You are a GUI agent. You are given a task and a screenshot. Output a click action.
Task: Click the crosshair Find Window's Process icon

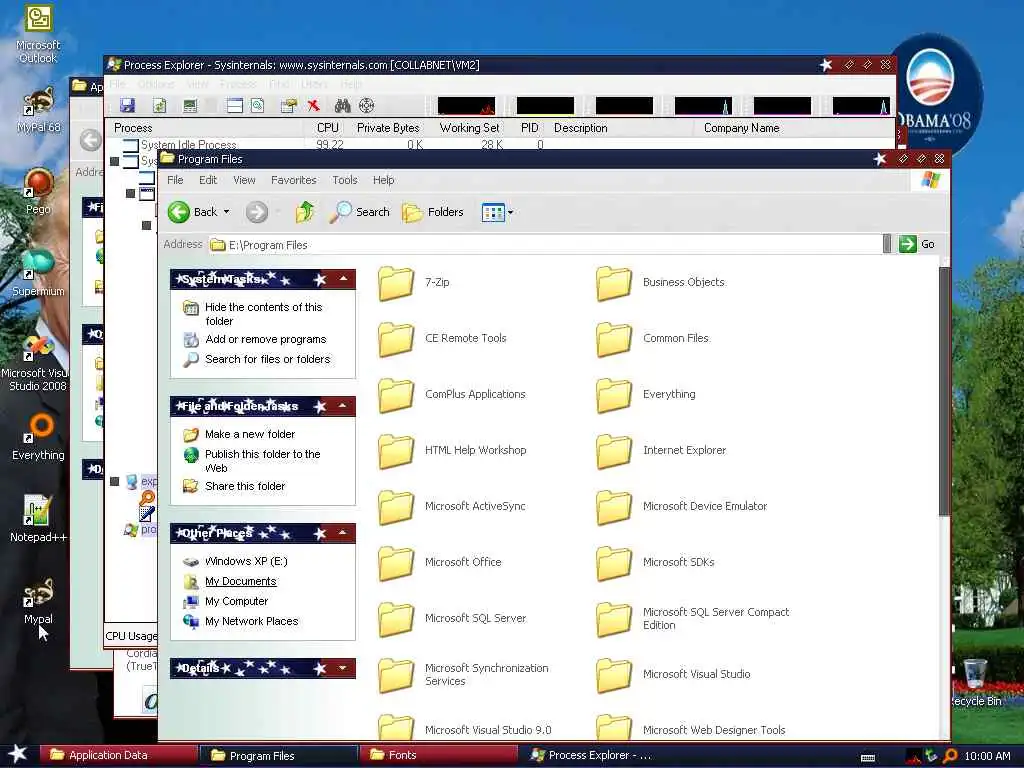coord(367,106)
